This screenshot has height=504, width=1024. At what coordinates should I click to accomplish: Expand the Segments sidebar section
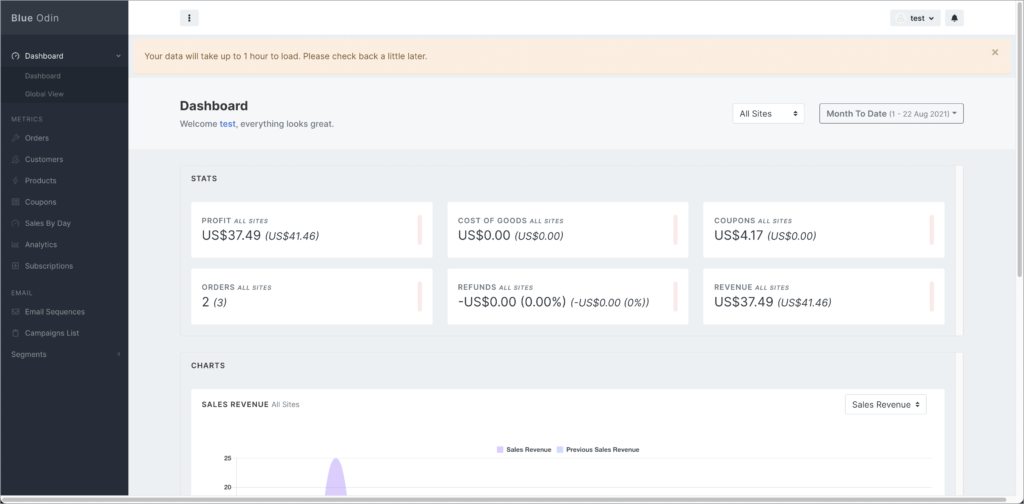pos(64,354)
